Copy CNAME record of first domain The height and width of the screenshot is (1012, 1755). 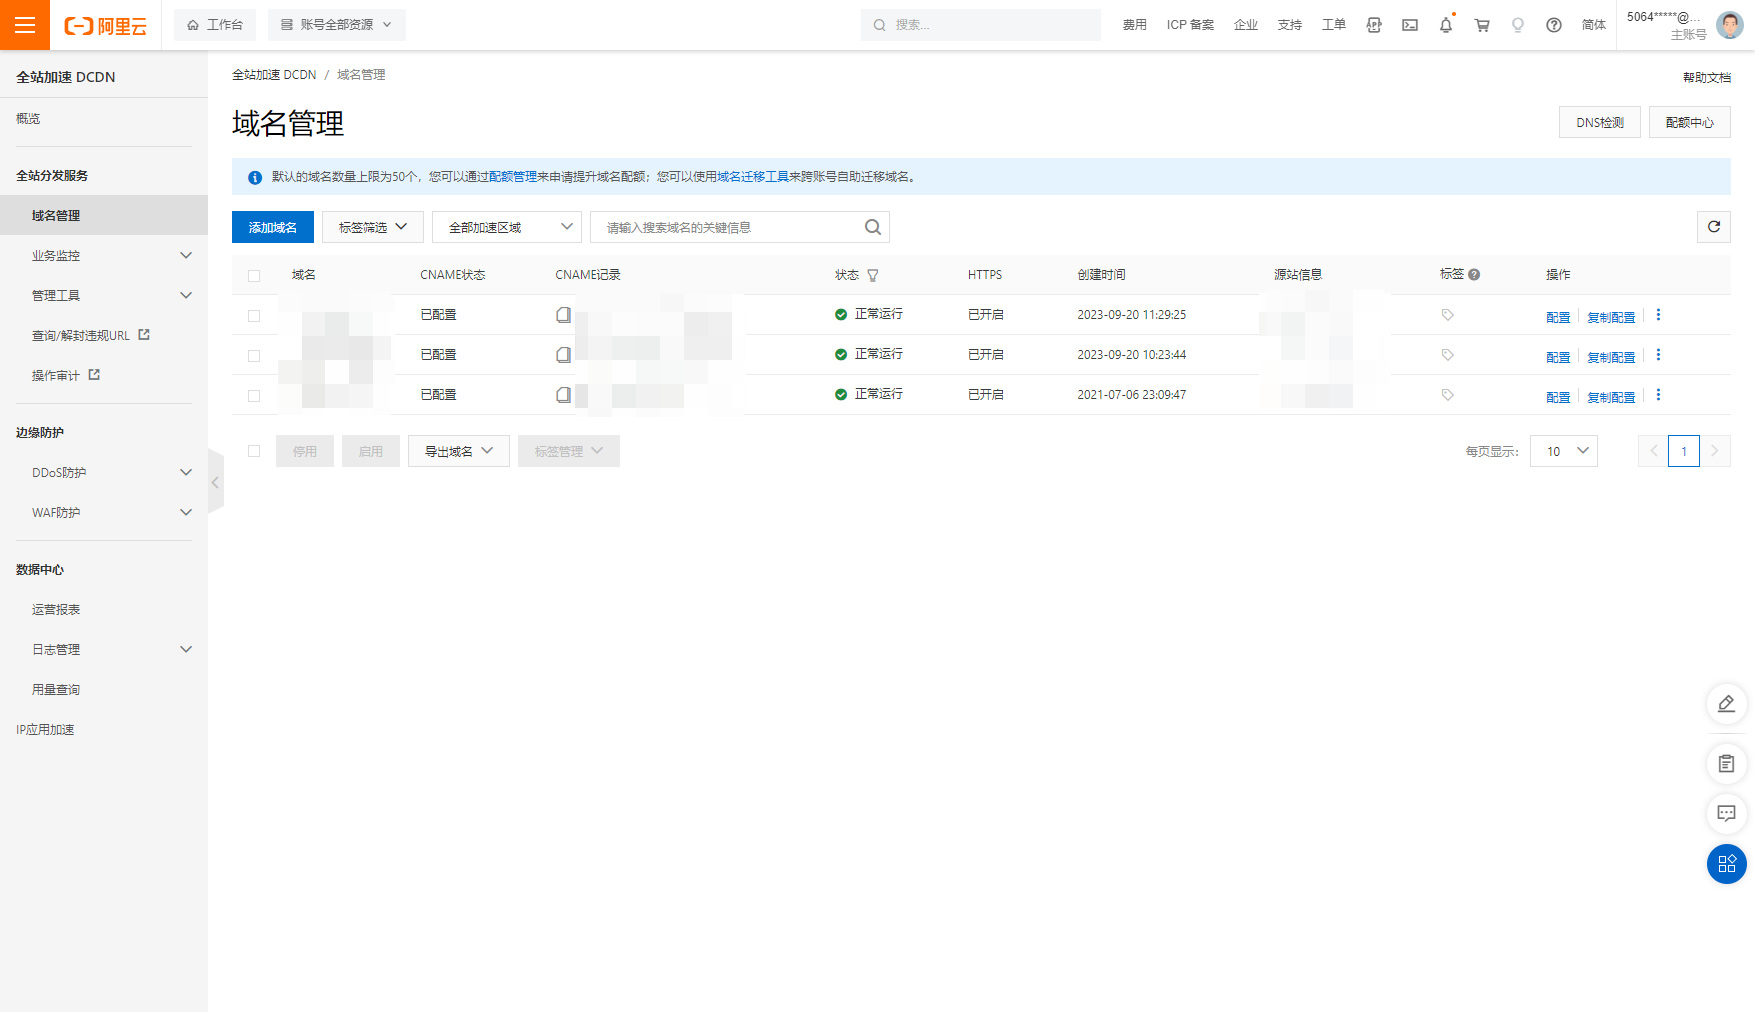[563, 315]
